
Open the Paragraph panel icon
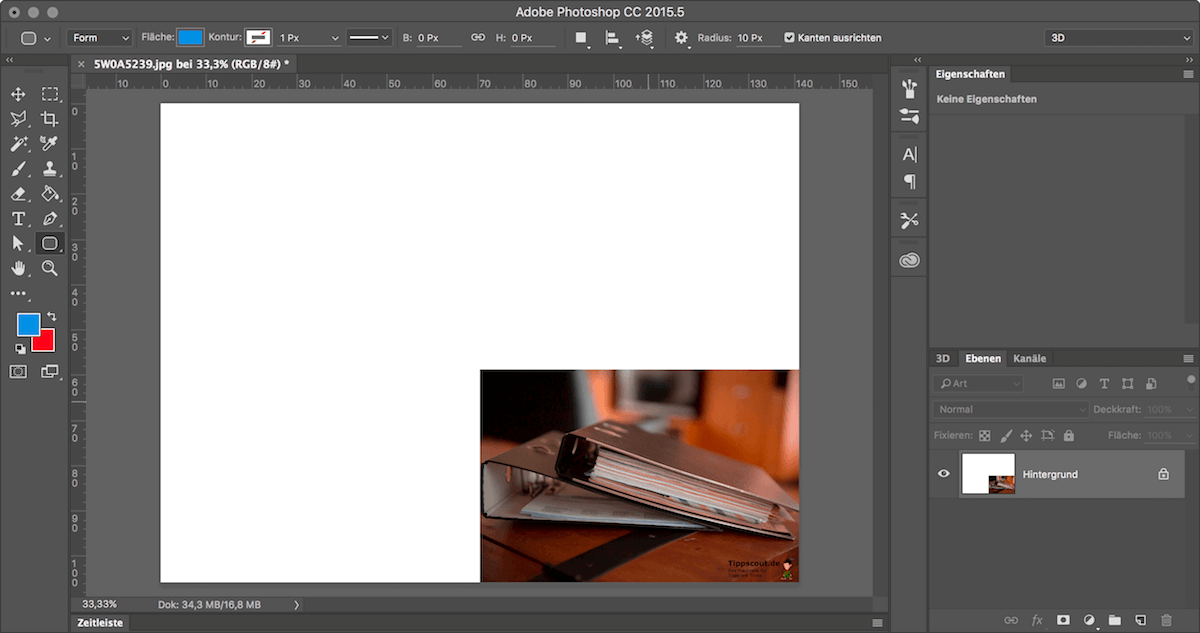coord(909,182)
